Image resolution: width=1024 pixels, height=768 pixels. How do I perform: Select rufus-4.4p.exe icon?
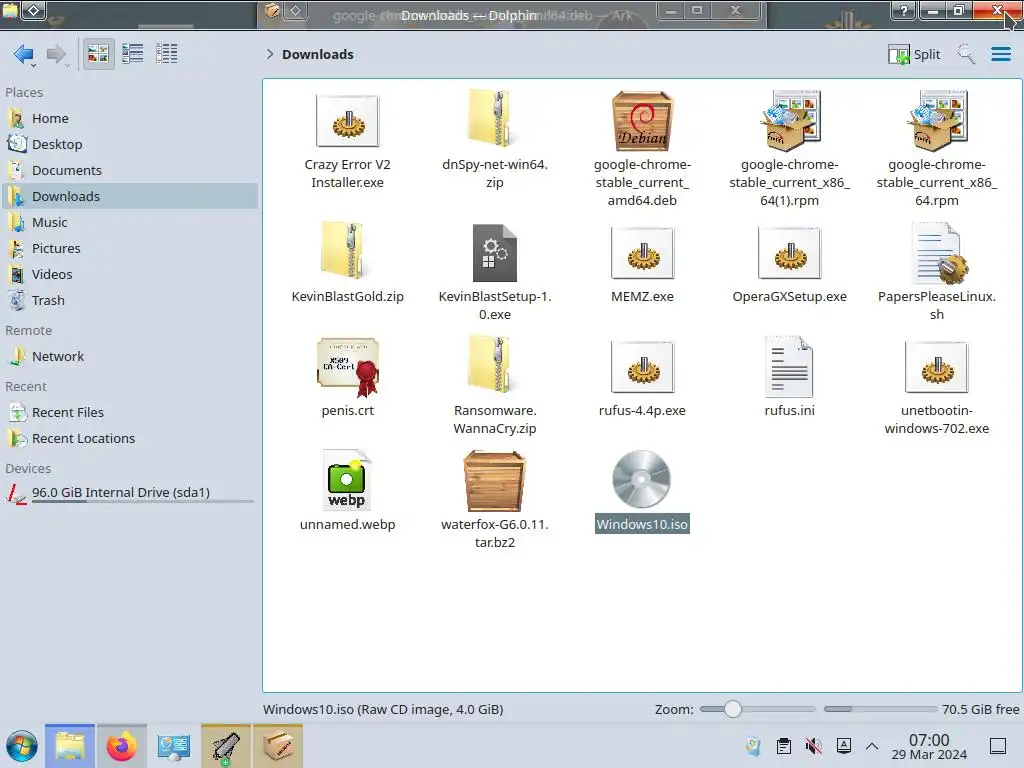tap(642, 367)
